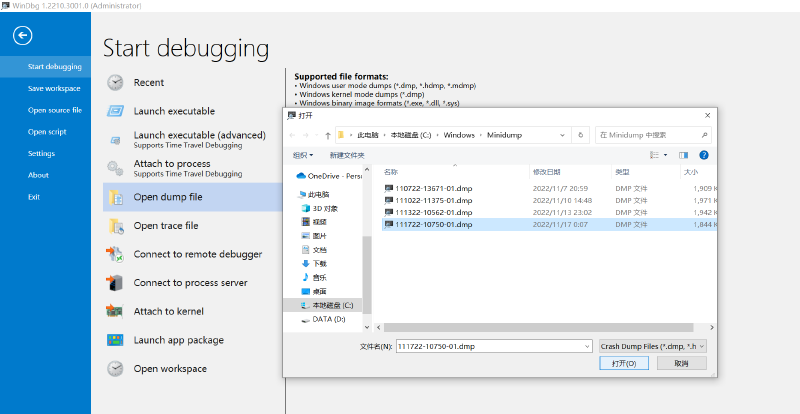Click the Attach to process gears icon

tap(115, 168)
